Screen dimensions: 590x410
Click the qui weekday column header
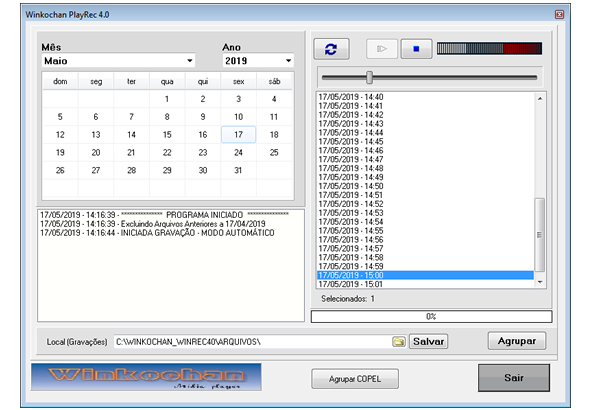(203, 81)
